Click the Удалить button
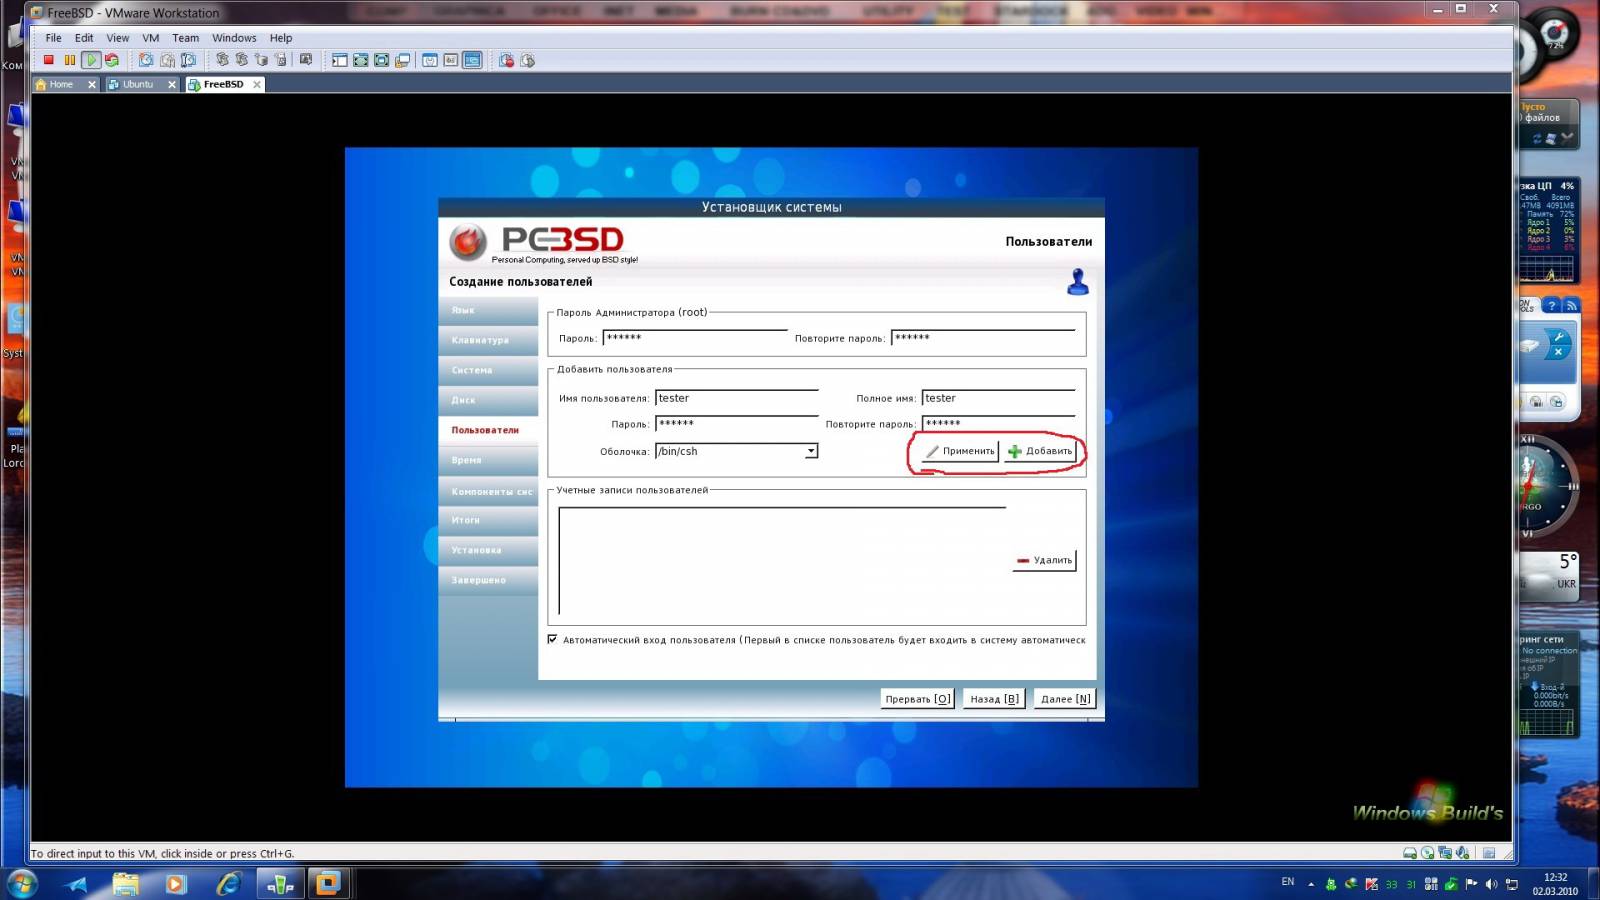 pyautogui.click(x=1044, y=560)
